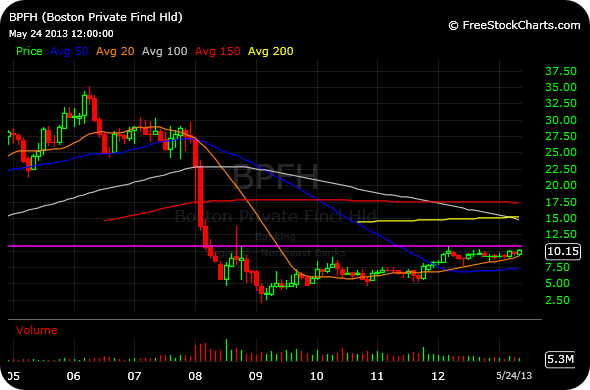Click the BPFH (Boston Private Fincl Hld) title
Image resolution: width=590 pixels, height=390 pixels.
point(96,17)
